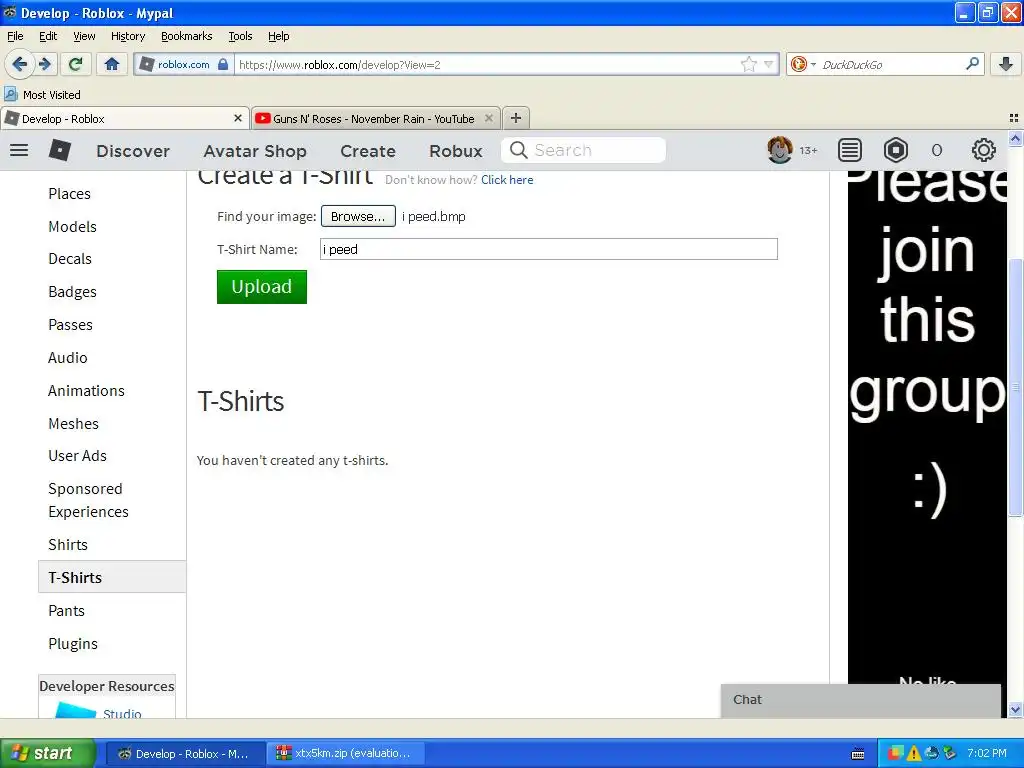Screen dimensions: 1024x768
Task: Click the green Upload button
Action: tap(262, 287)
